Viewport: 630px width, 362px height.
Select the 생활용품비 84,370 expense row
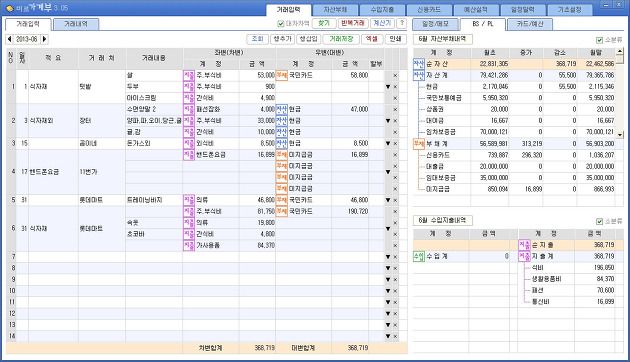coord(567,279)
